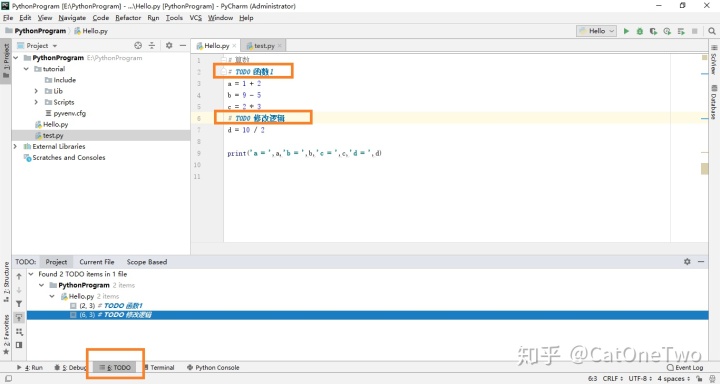Collapse 'Found 2 TODO items' node
Screen dimensions: 720x384
pyautogui.click(x=31, y=274)
